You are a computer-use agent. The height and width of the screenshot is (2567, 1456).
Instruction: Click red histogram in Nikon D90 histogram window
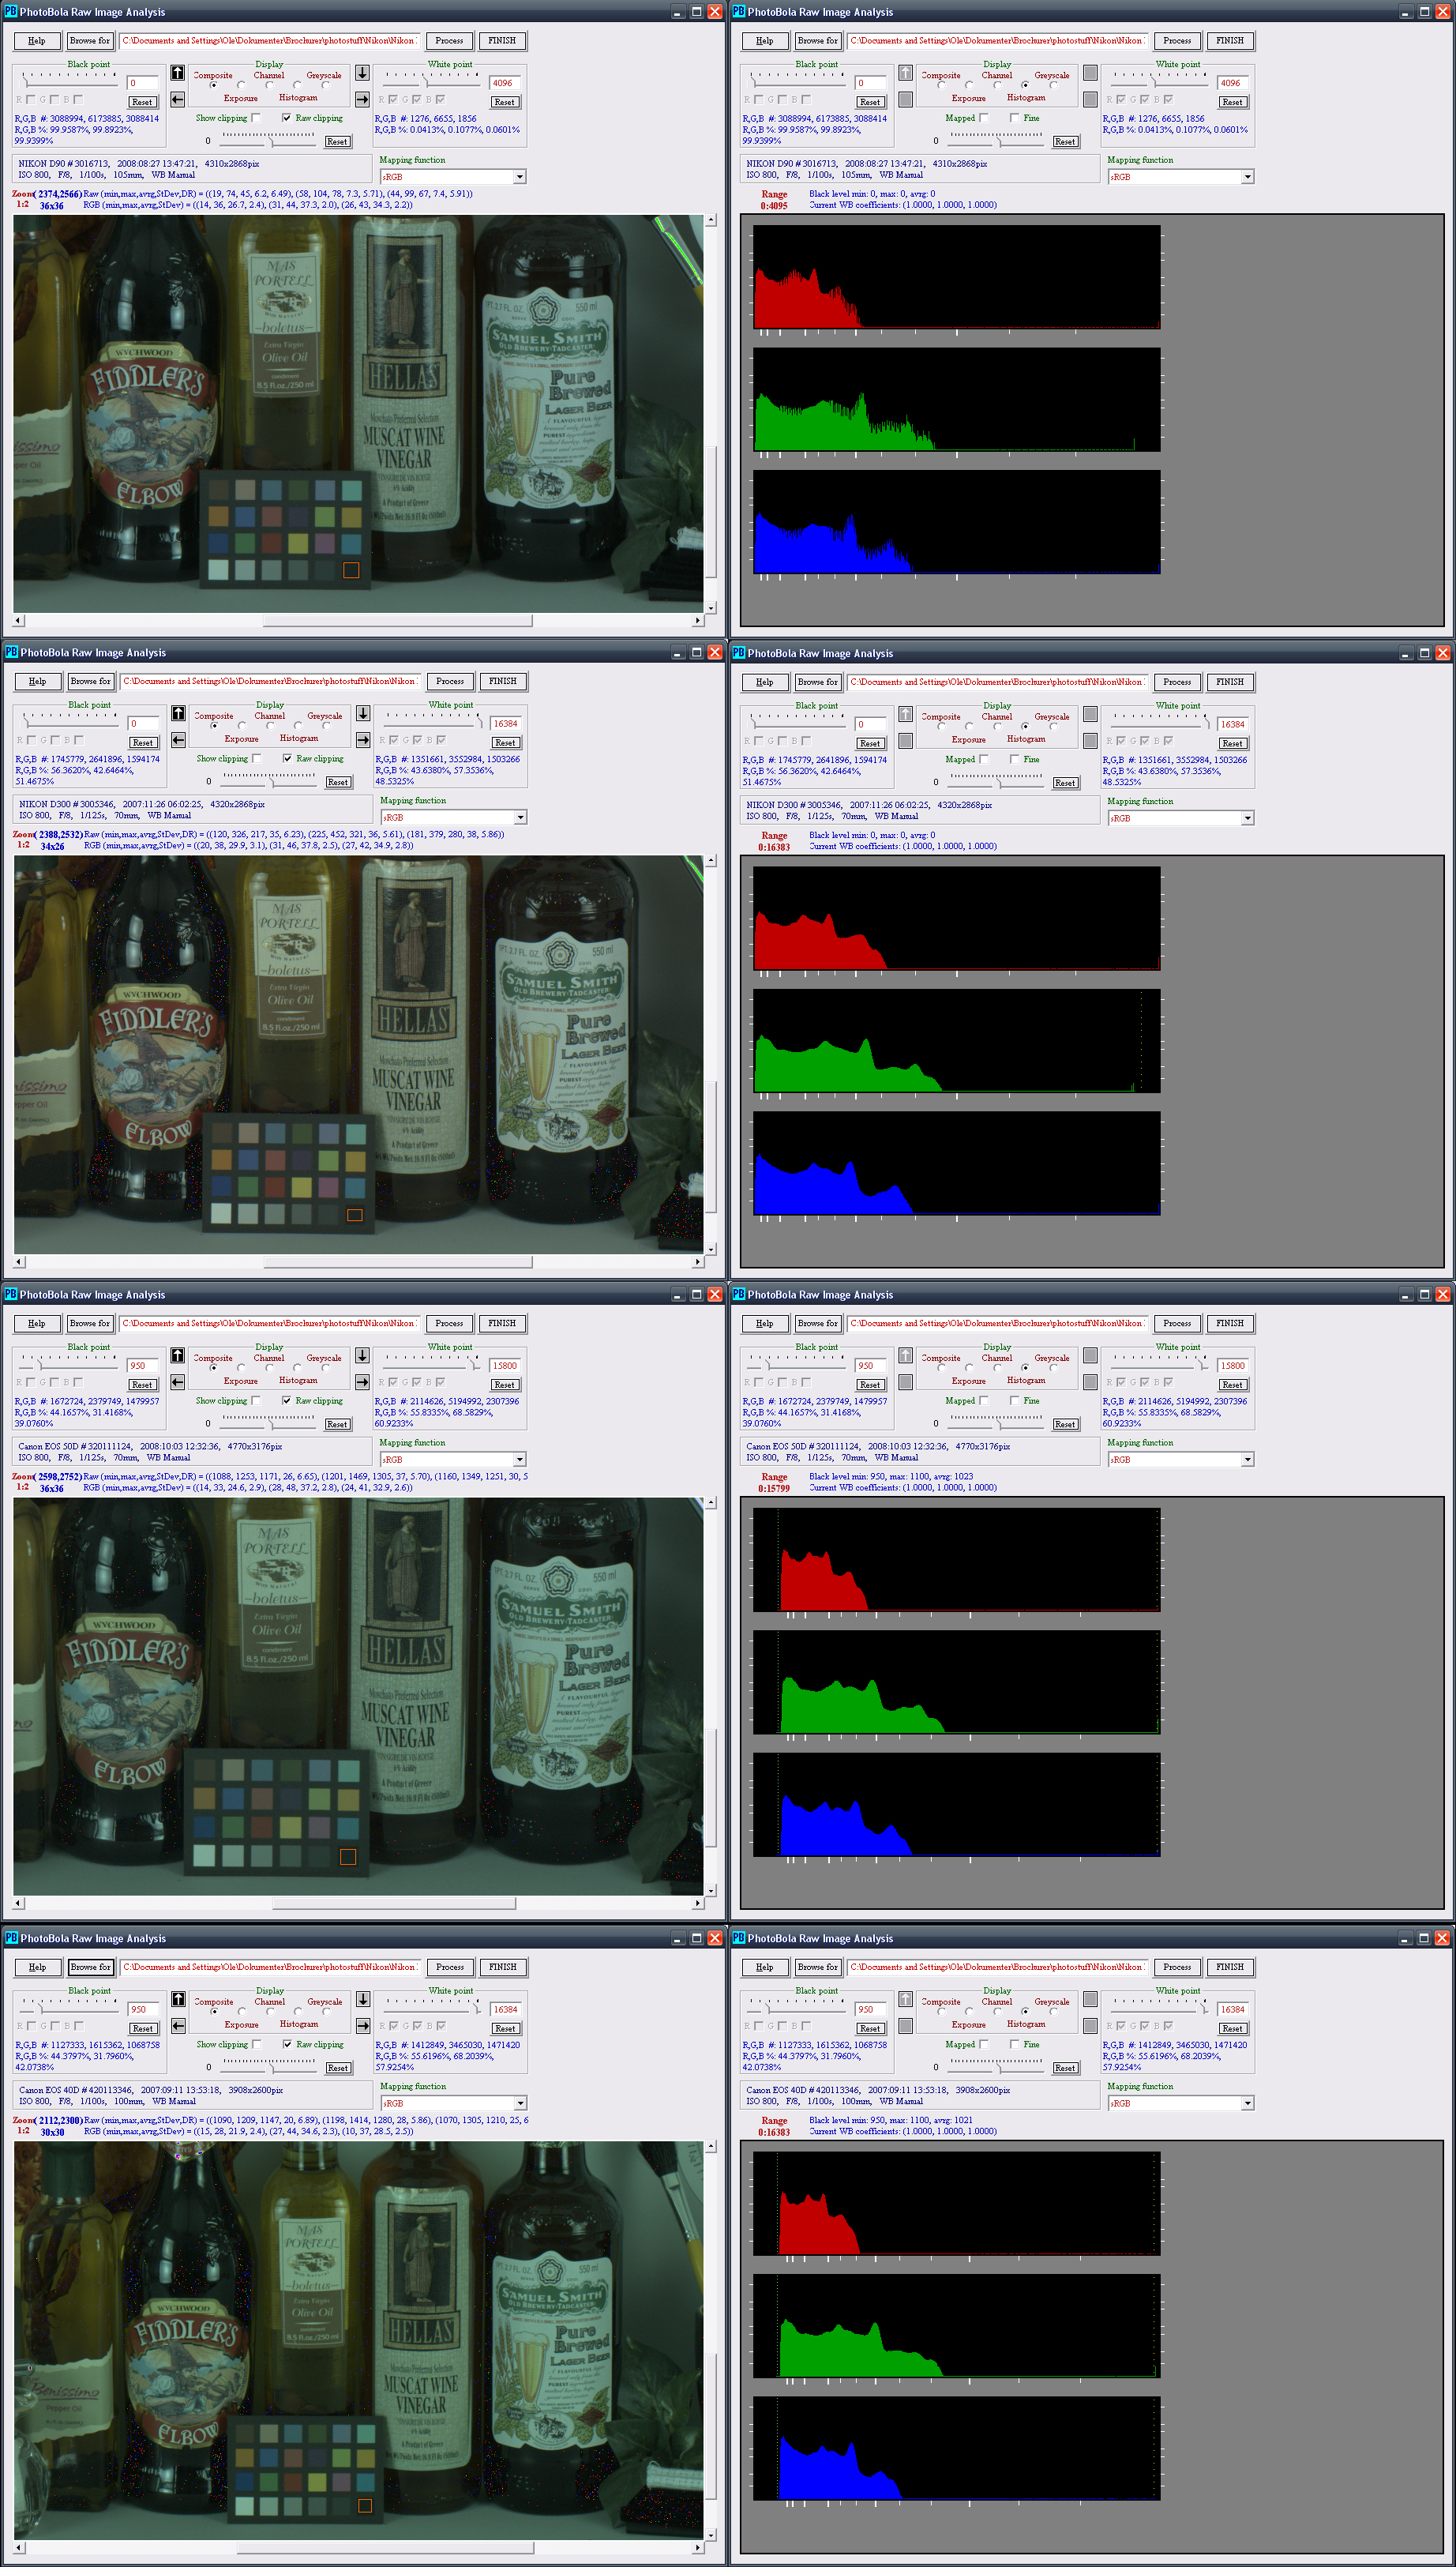957,277
